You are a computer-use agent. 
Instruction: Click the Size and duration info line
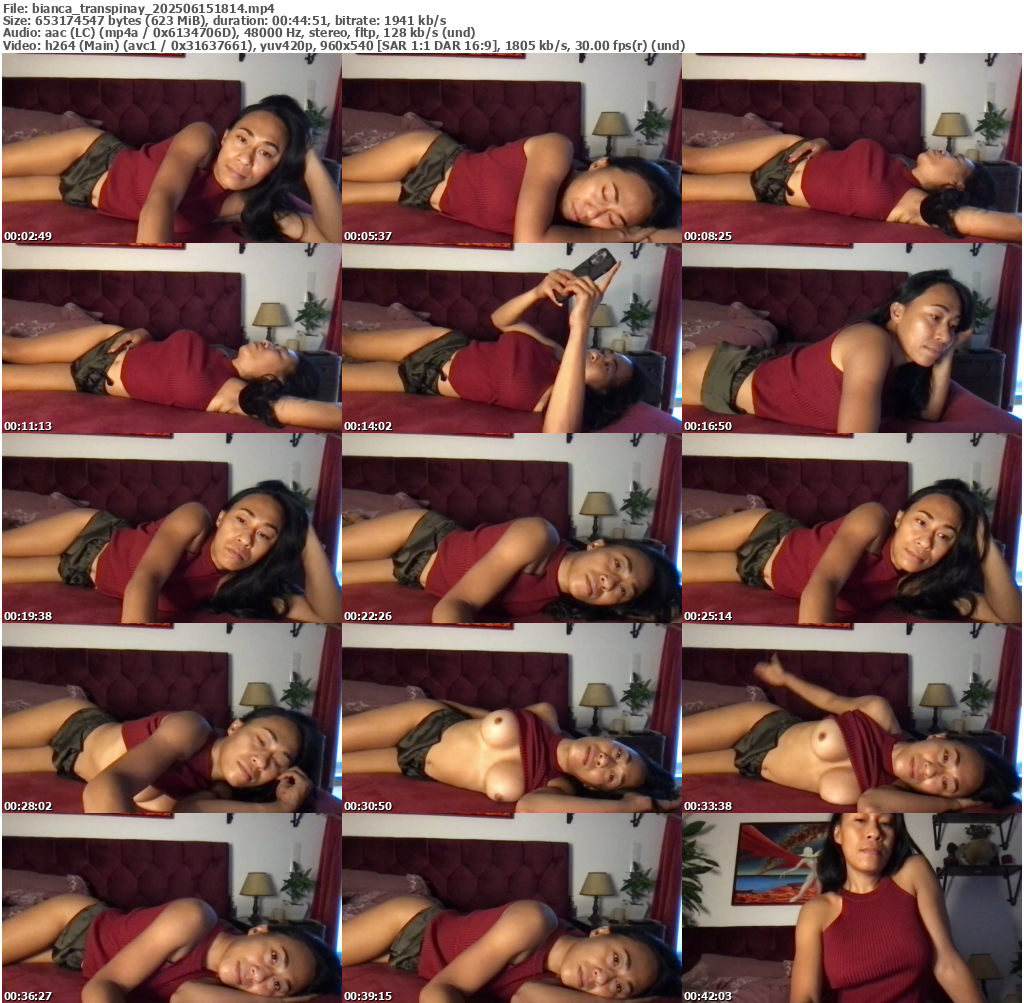225,20
